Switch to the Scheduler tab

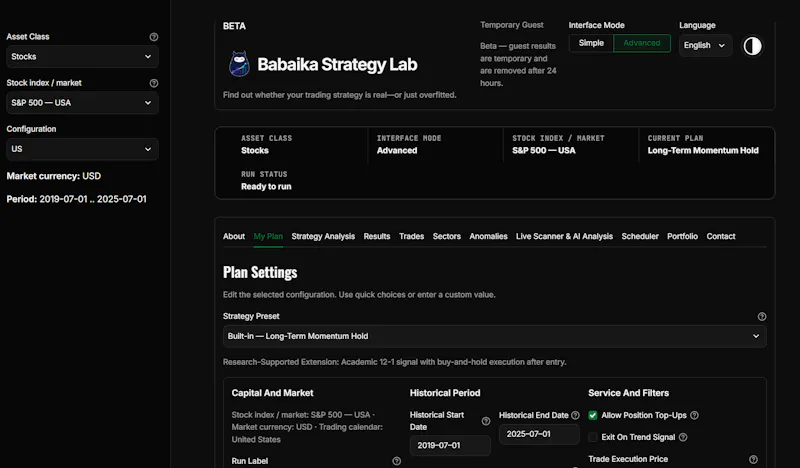tap(640, 236)
